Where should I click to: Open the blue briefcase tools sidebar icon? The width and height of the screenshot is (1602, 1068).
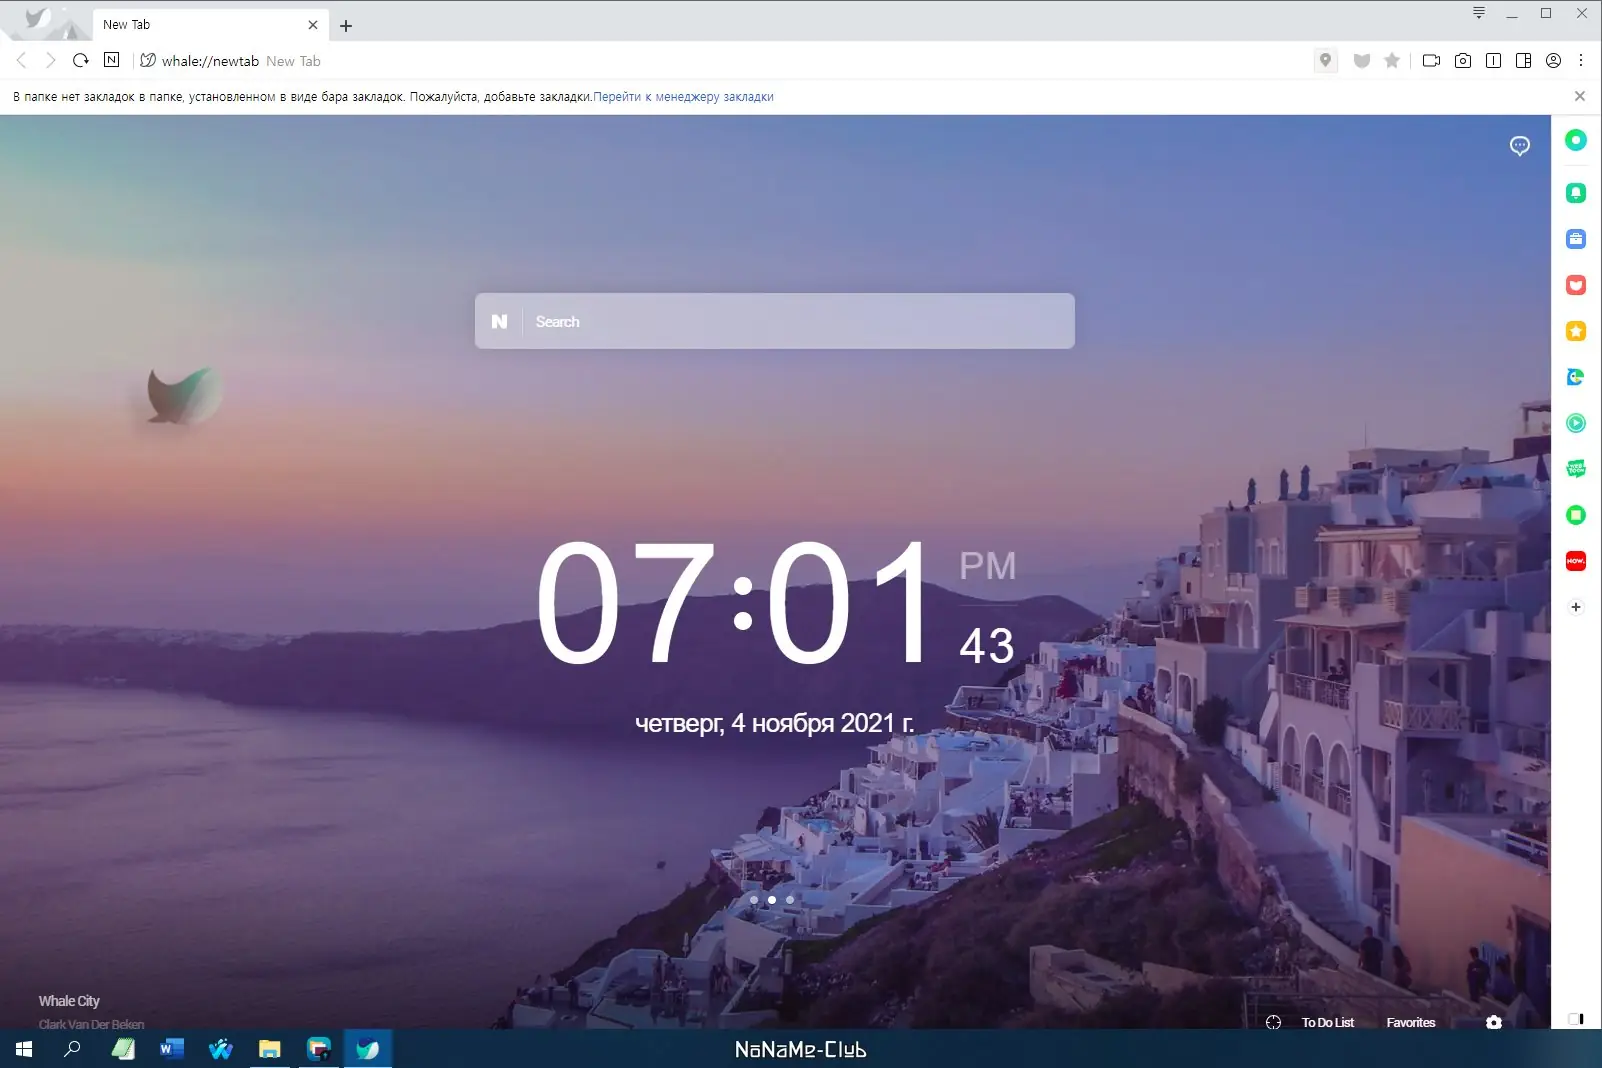tap(1575, 239)
